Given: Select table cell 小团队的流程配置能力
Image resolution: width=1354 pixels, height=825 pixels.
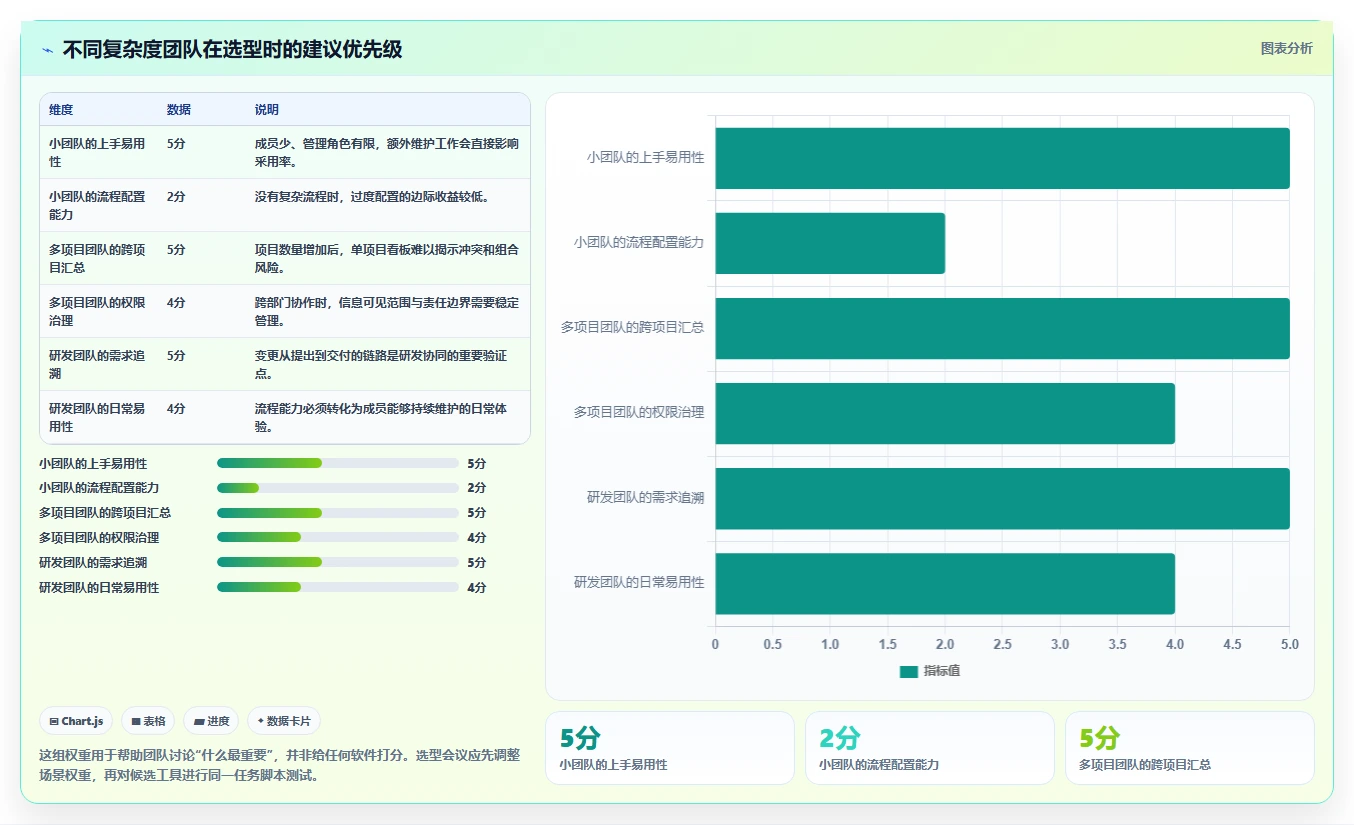Looking at the screenshot, I should tap(98, 206).
